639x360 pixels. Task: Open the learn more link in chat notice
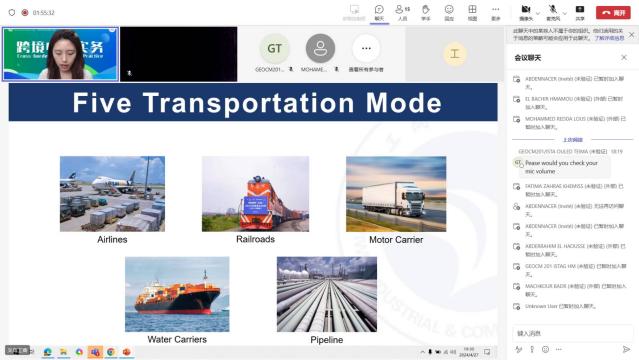click(609, 38)
